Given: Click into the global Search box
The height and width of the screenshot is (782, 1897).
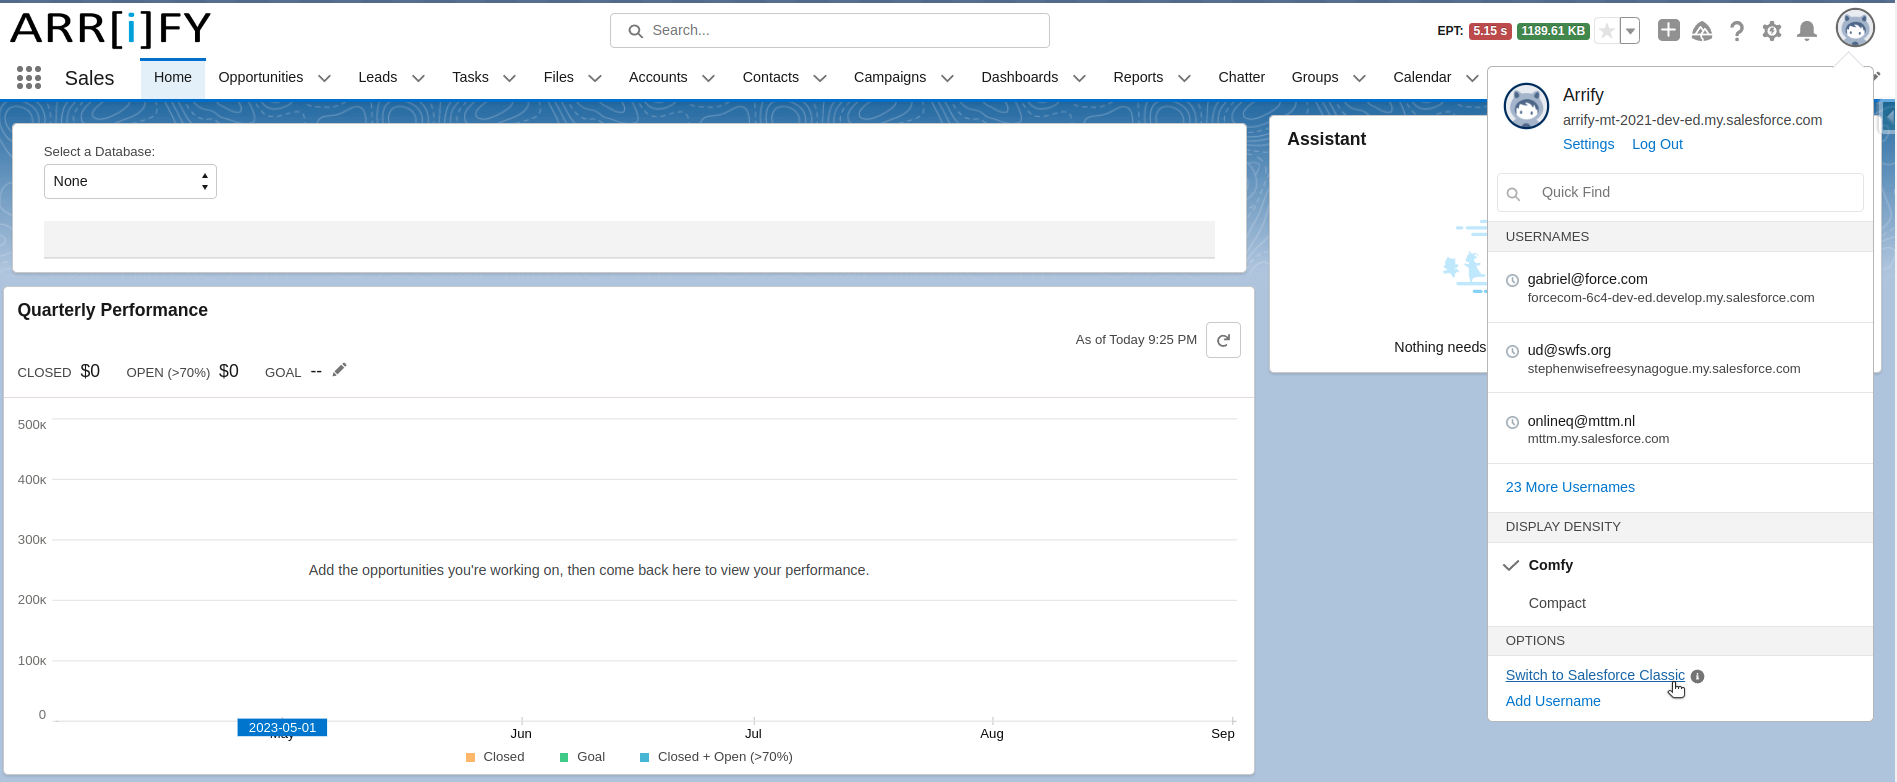Looking at the screenshot, I should (x=830, y=30).
